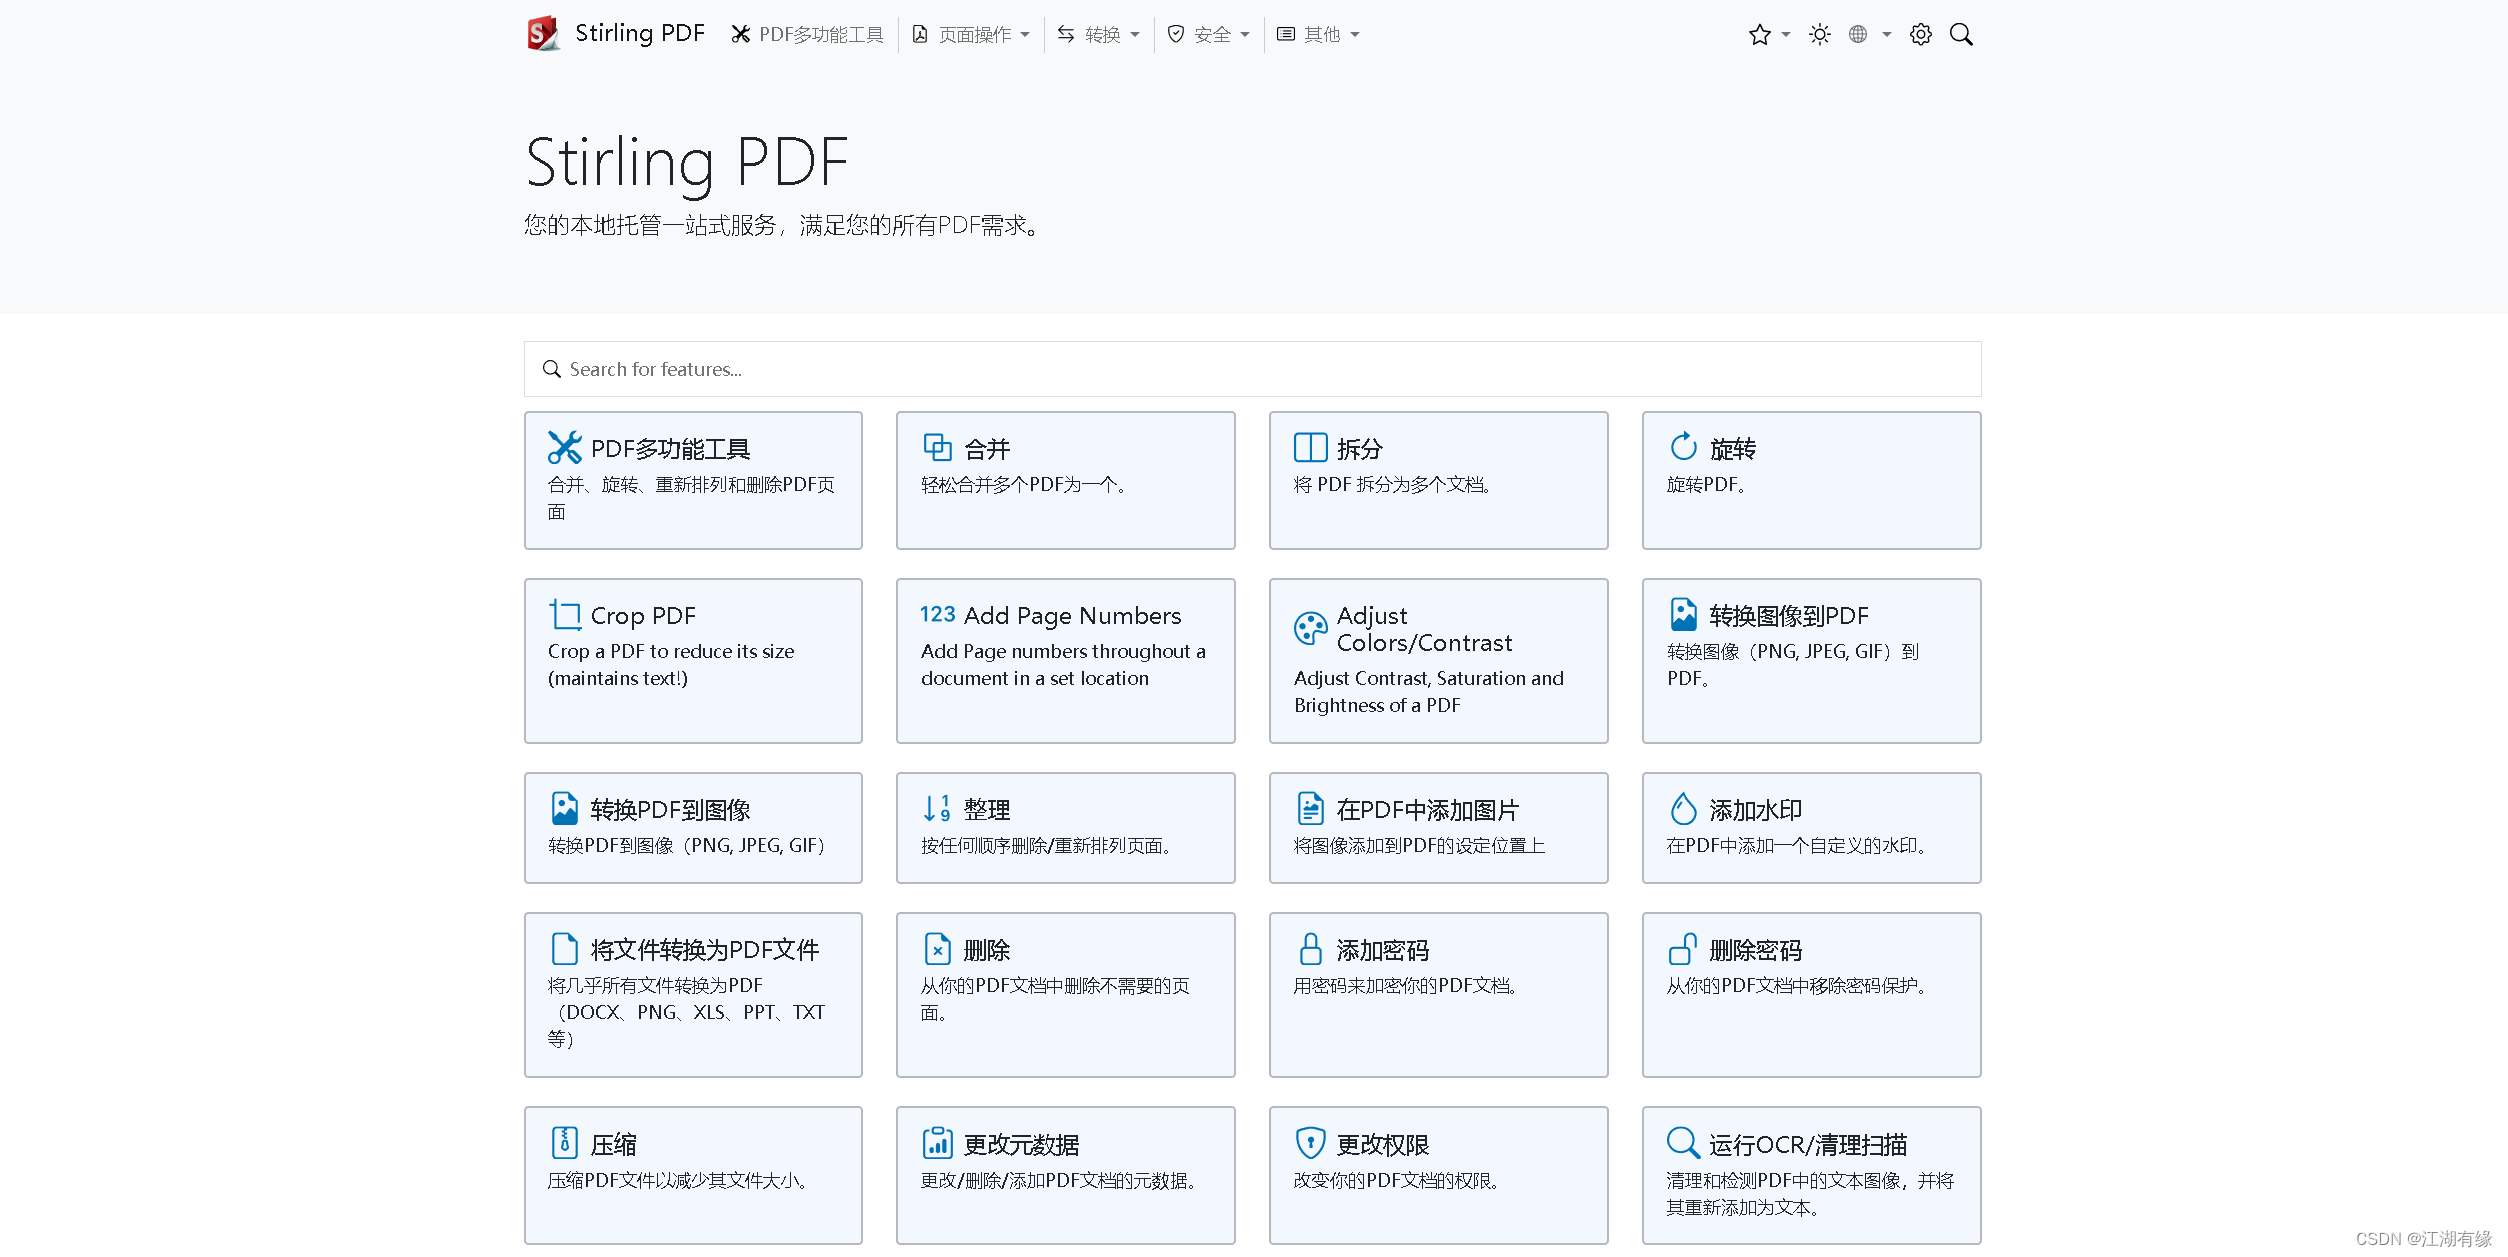Screen dimensions: 2508x1257
Task: Click the Stirling PDF navbar brand text
Action: pos(640,34)
